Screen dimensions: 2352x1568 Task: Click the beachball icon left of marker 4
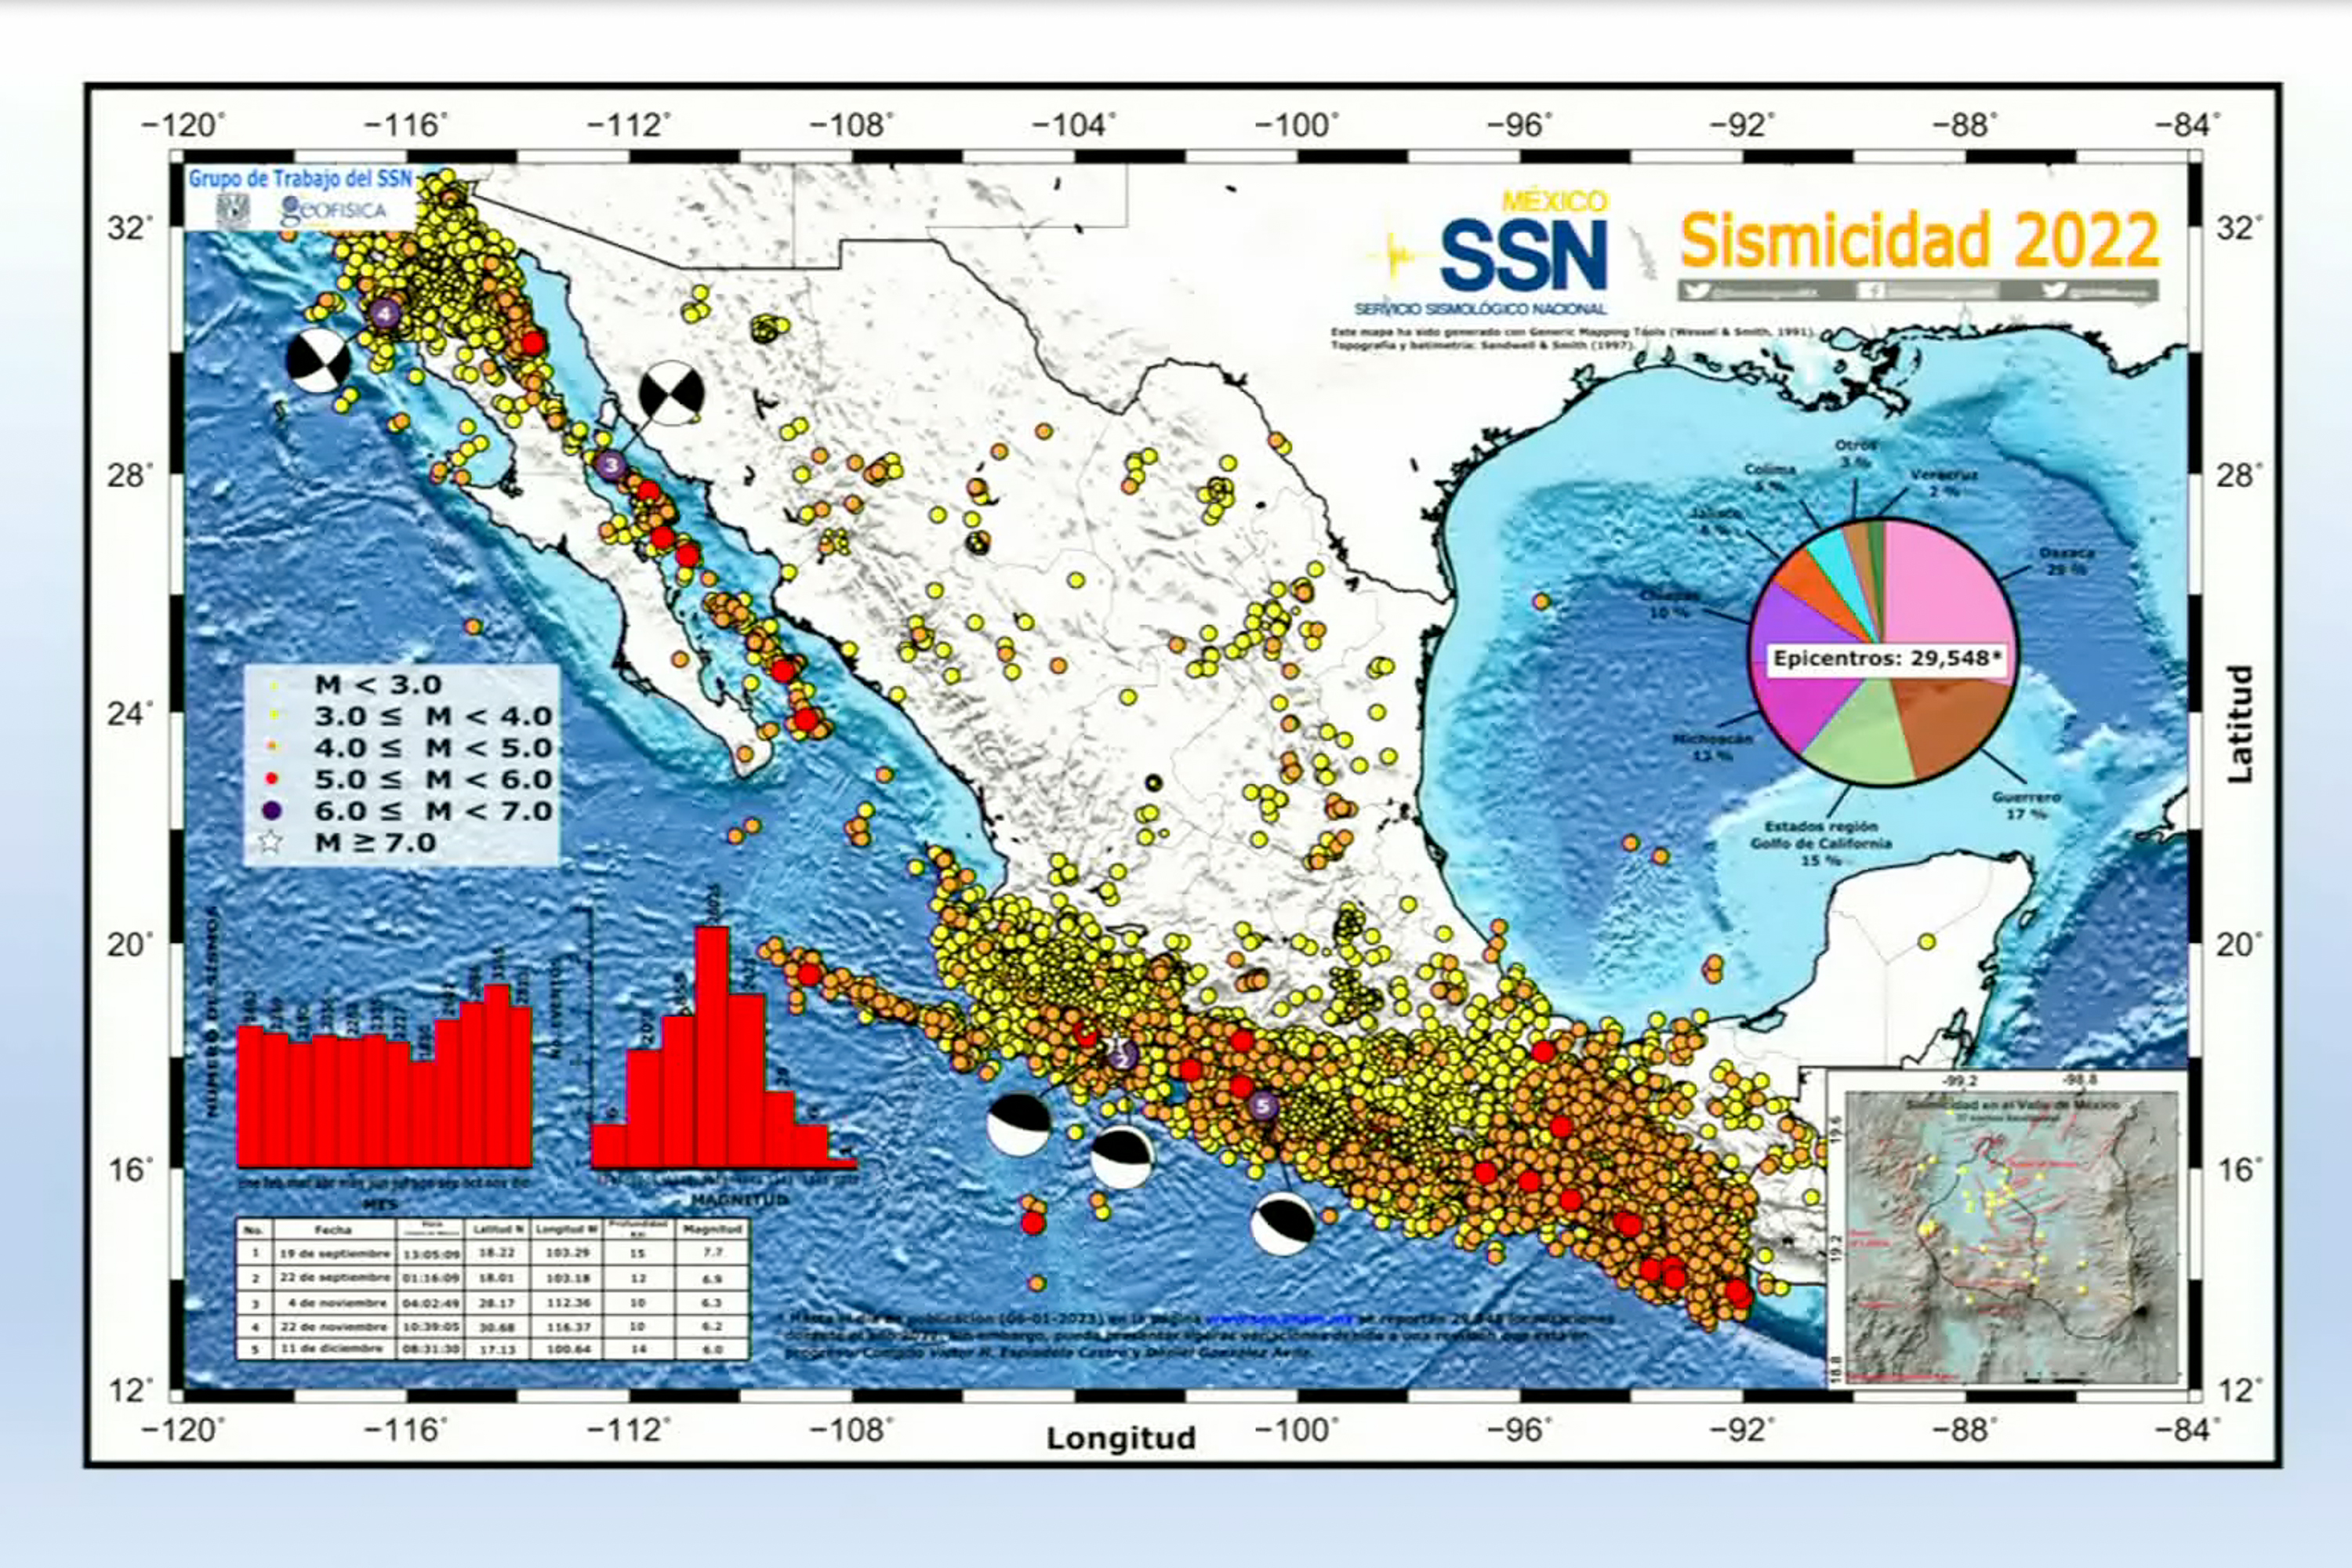(319, 361)
